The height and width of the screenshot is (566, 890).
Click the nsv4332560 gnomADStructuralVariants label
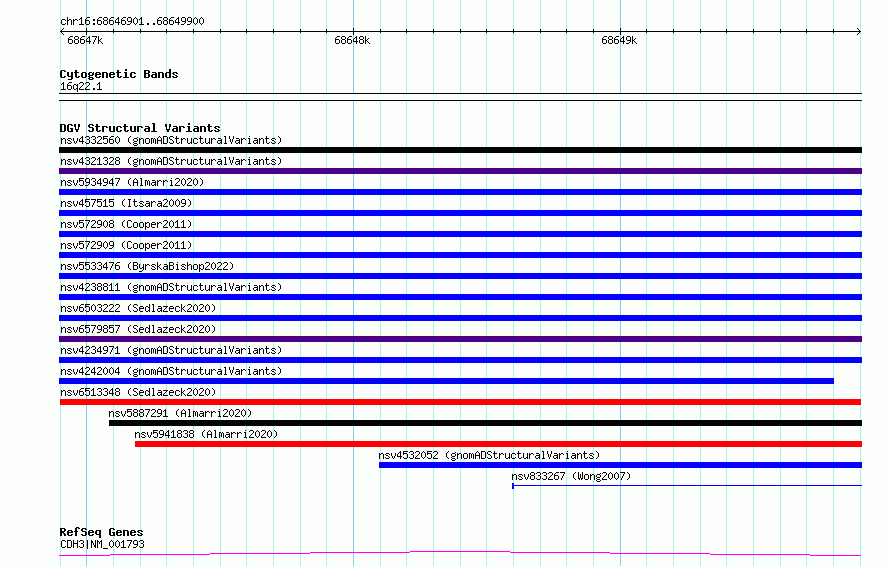(171, 140)
